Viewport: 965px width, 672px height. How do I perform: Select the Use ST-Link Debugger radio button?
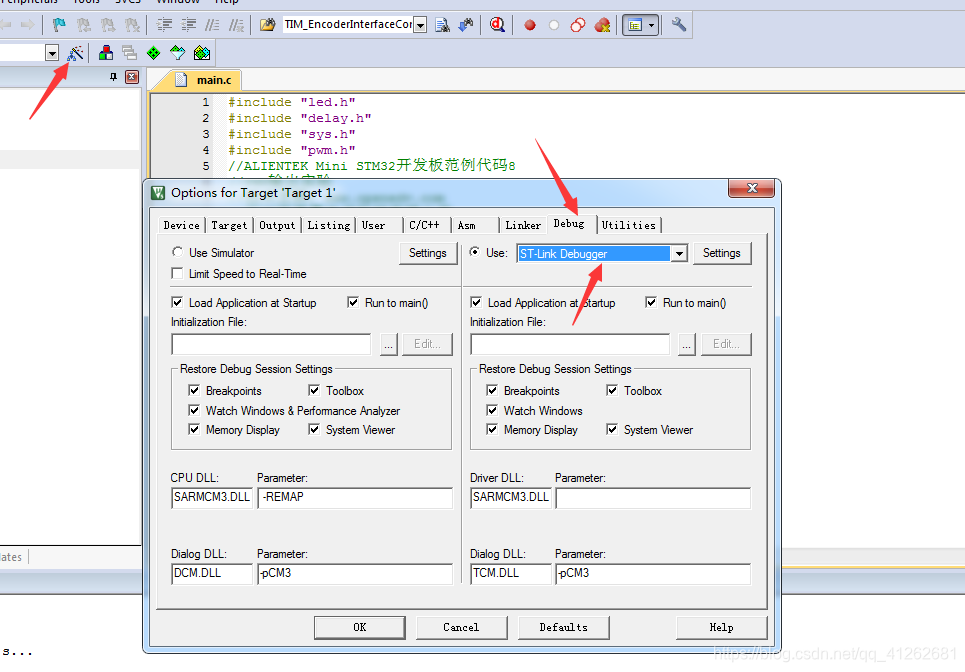point(474,252)
